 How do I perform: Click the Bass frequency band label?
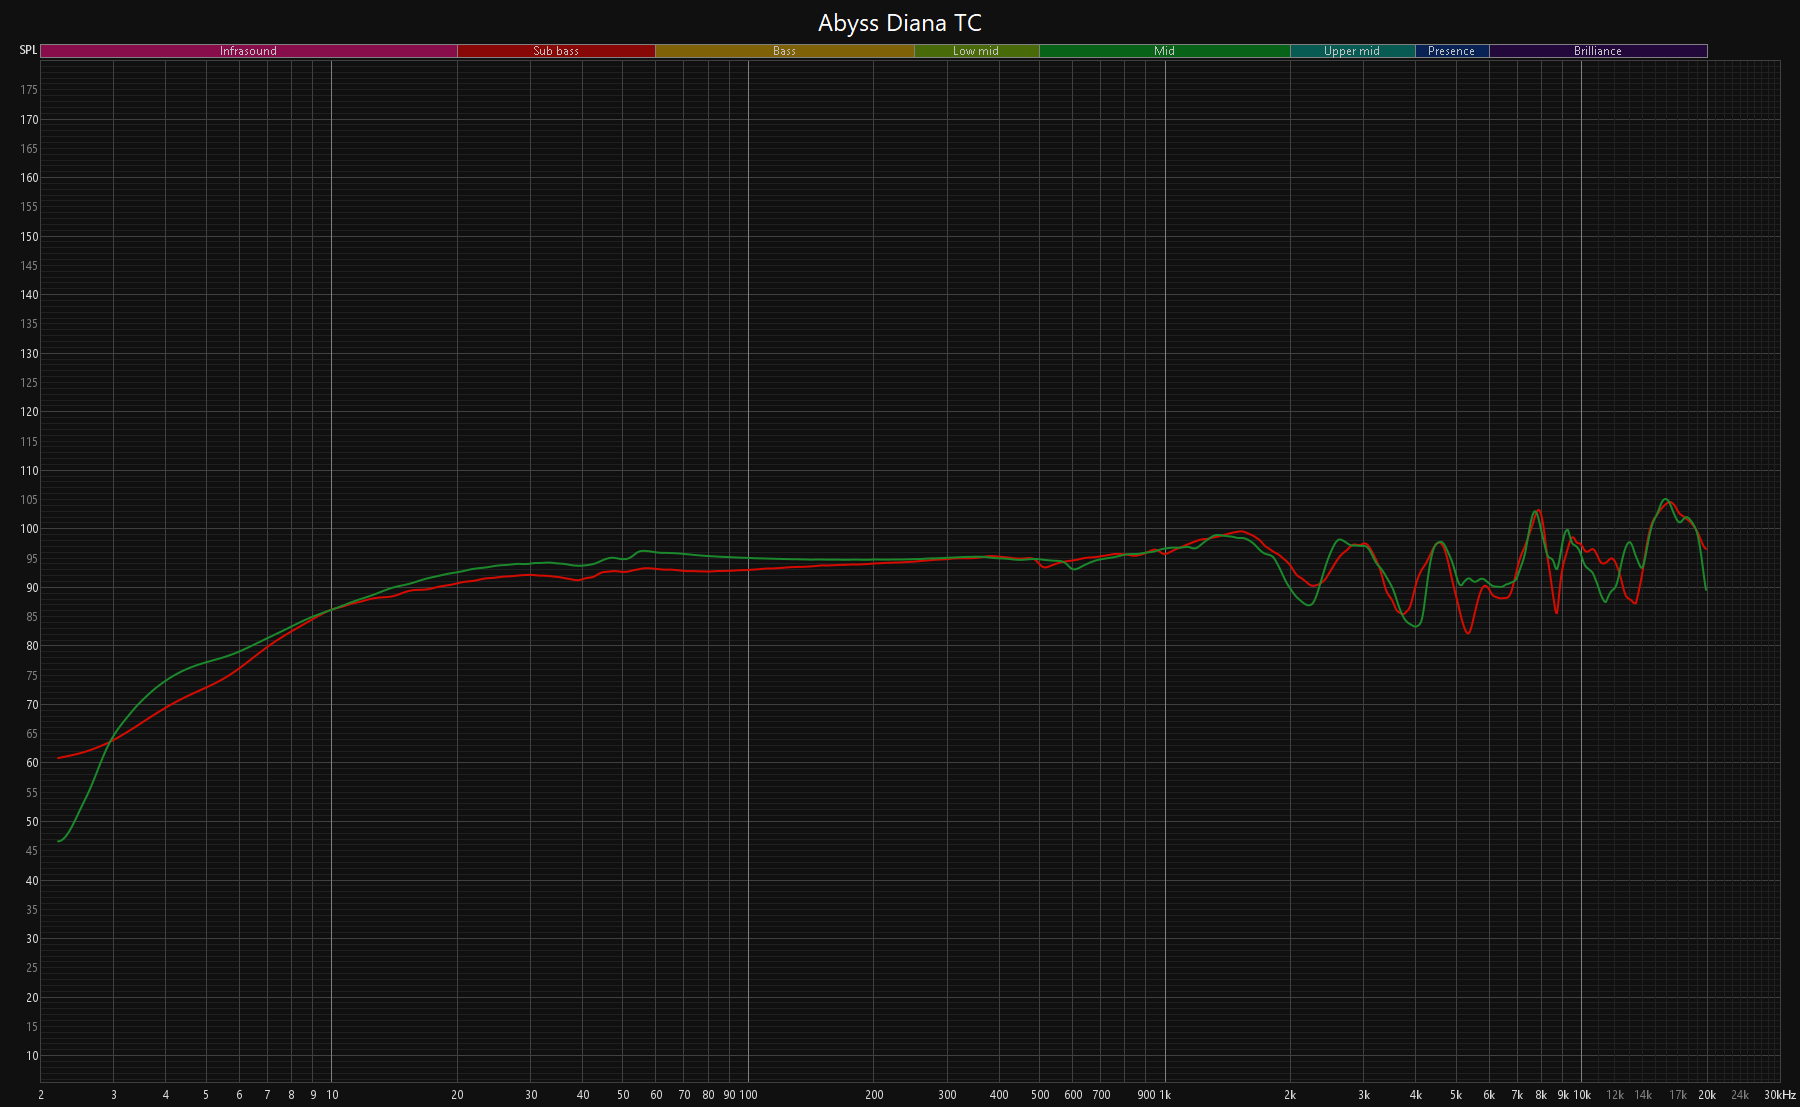coord(784,51)
